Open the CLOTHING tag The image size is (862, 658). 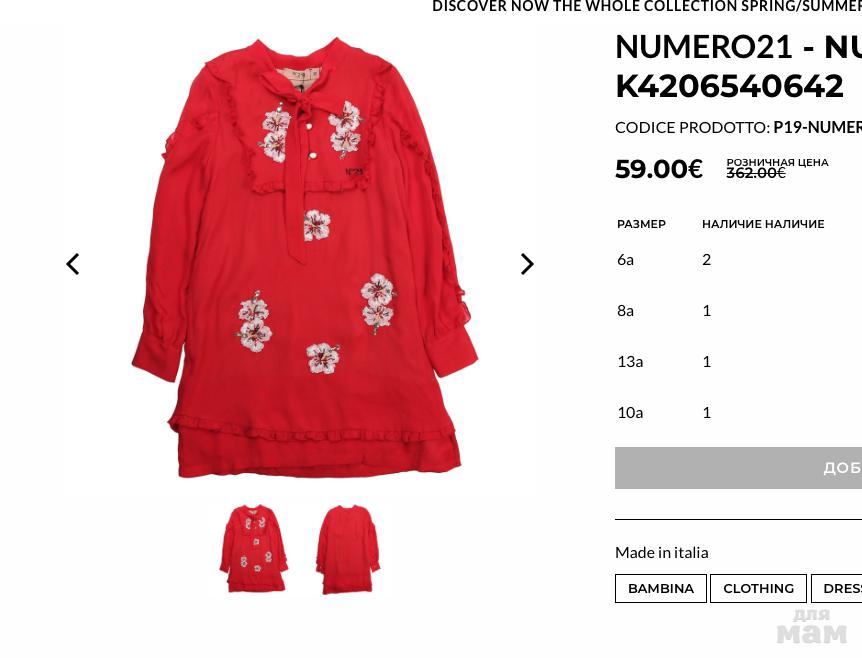click(758, 588)
